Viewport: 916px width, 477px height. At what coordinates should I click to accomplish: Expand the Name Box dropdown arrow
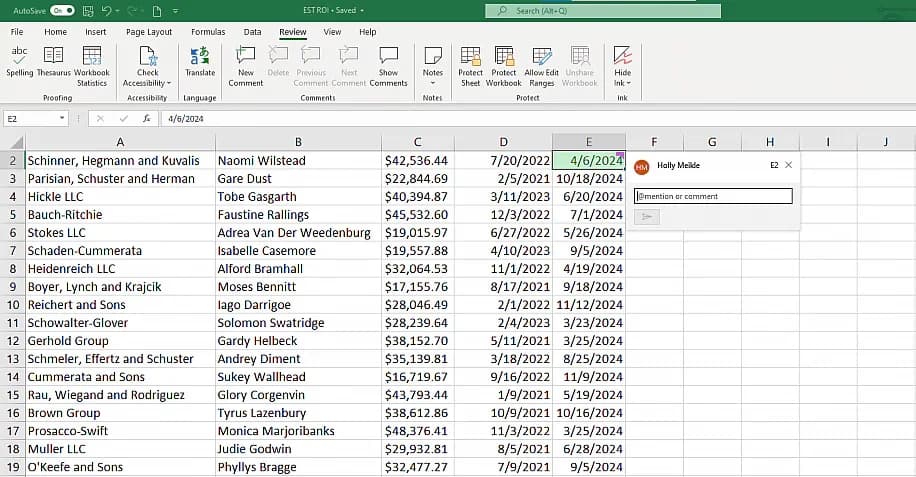[62, 118]
